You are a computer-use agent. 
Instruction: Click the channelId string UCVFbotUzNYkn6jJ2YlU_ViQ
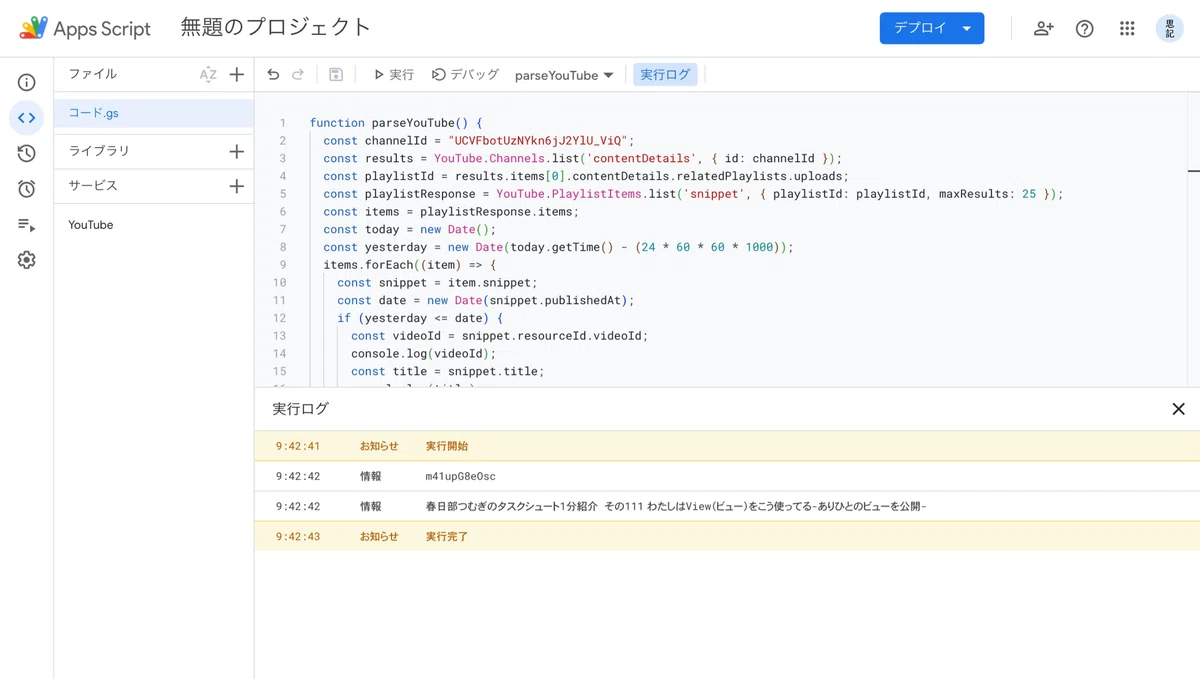538,141
